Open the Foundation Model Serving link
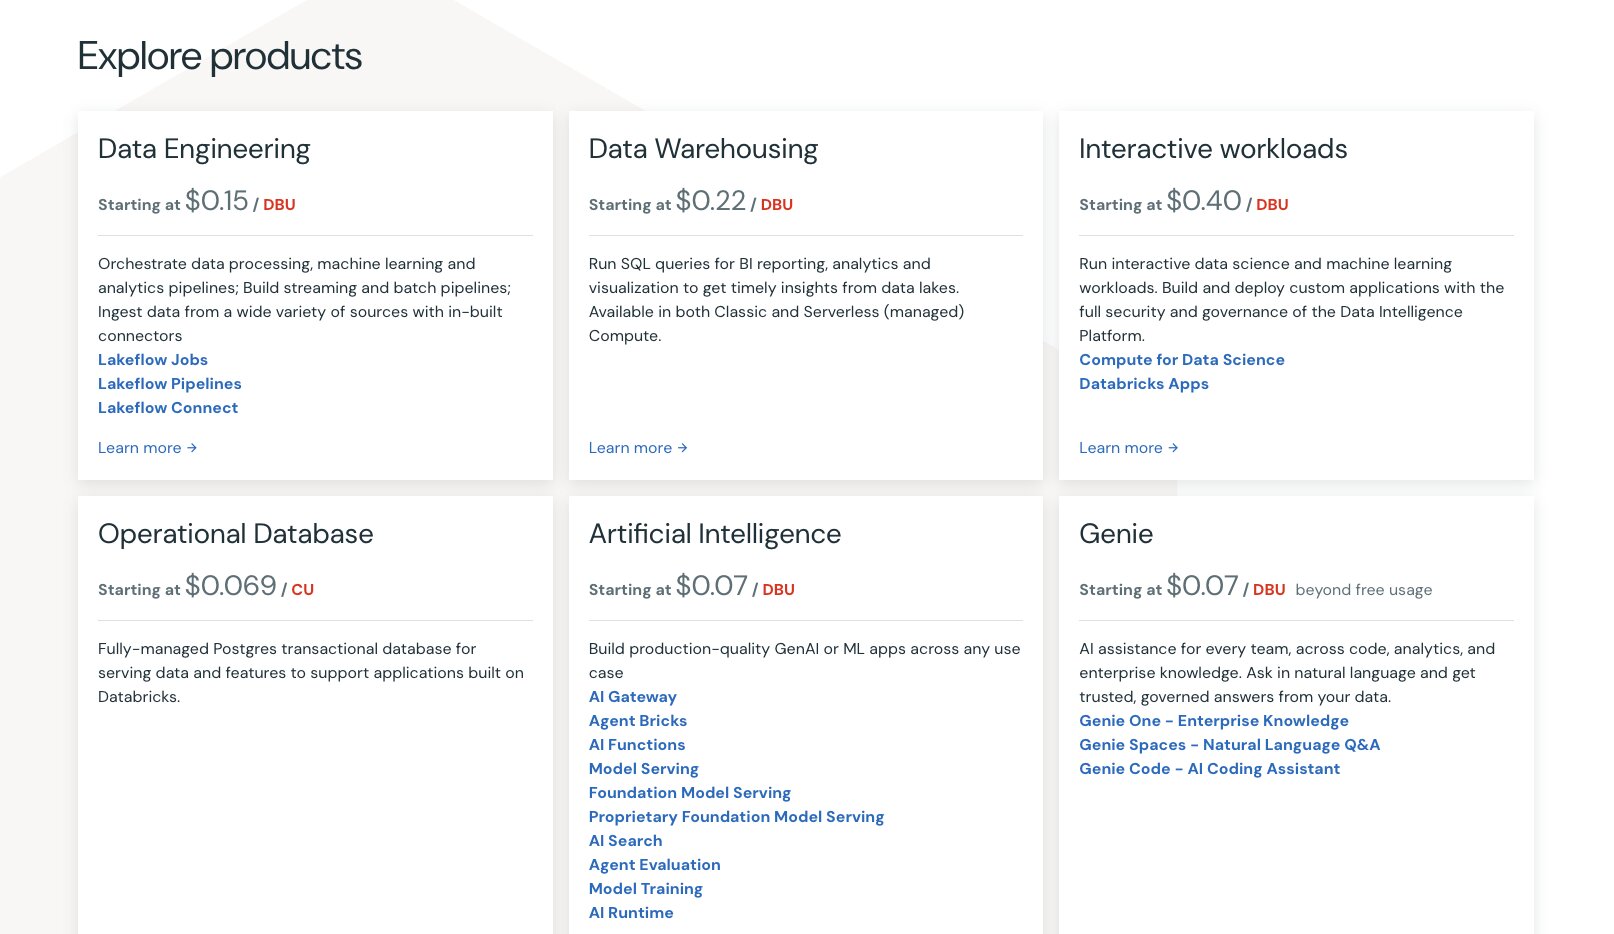1614x934 pixels. [x=690, y=793]
